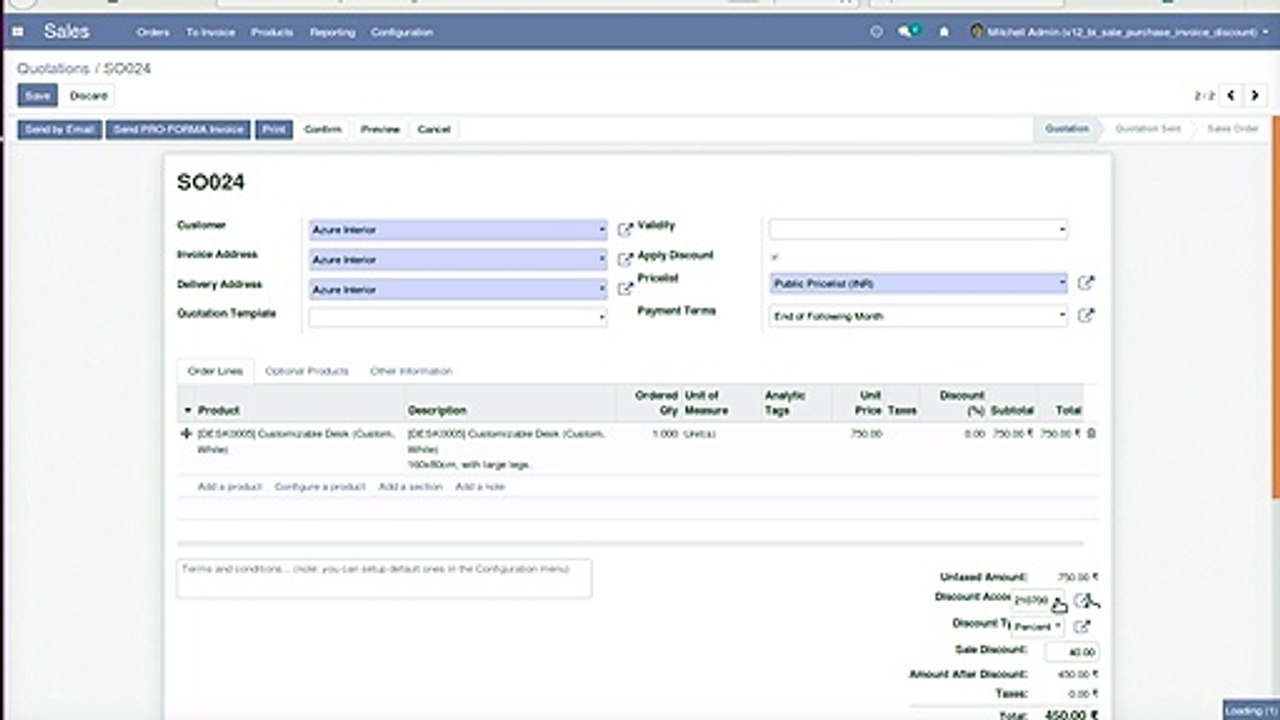Open Discount Account external link icon

point(1082,600)
